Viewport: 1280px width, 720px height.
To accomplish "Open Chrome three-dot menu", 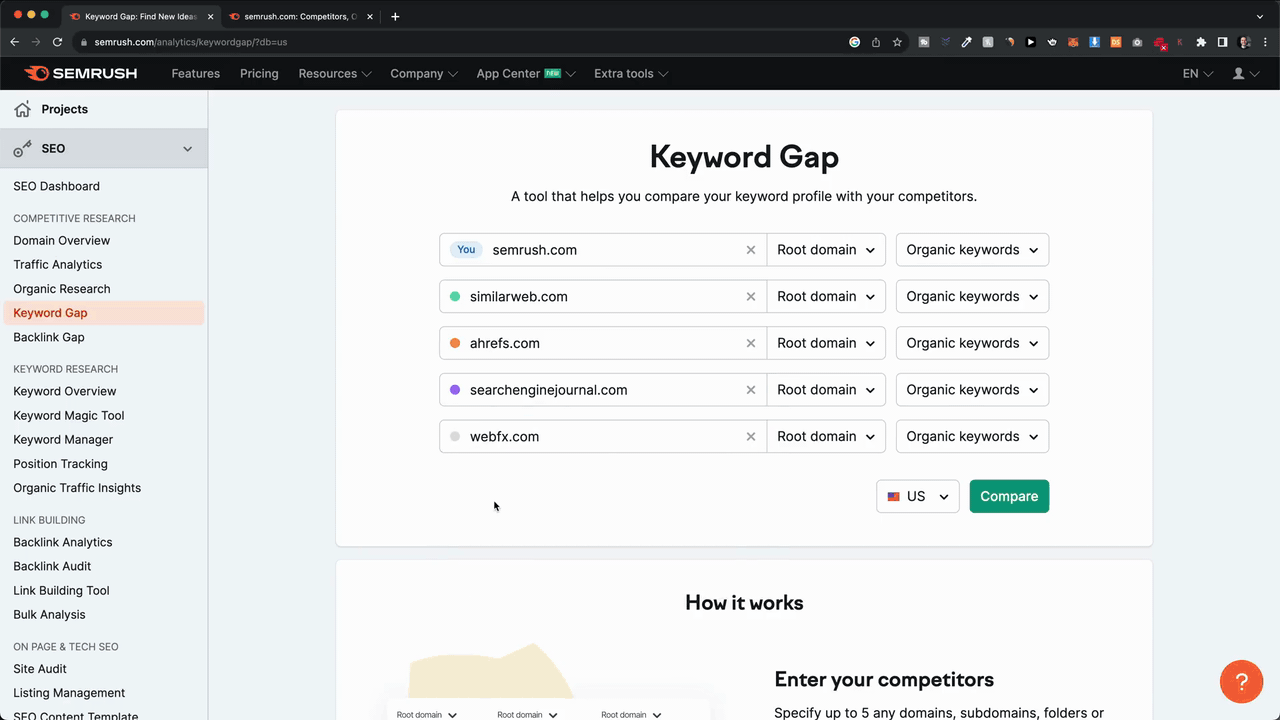I will click(x=1265, y=42).
